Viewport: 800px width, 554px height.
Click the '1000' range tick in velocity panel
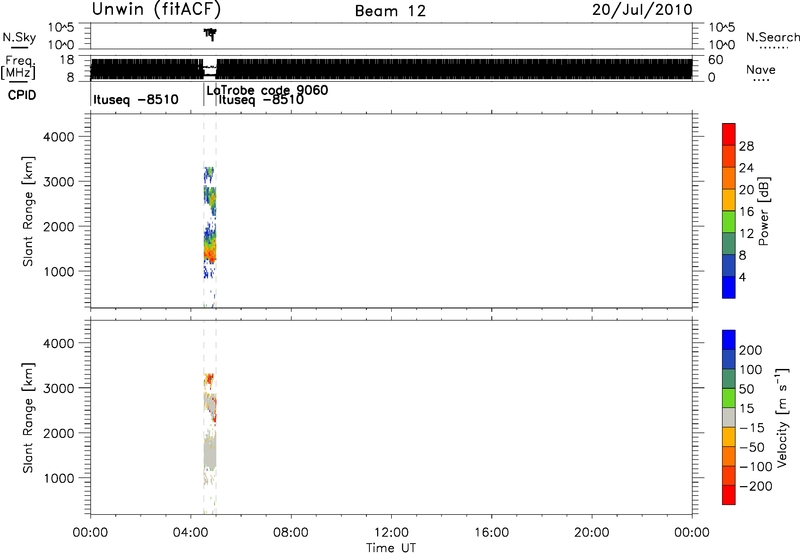click(x=59, y=478)
